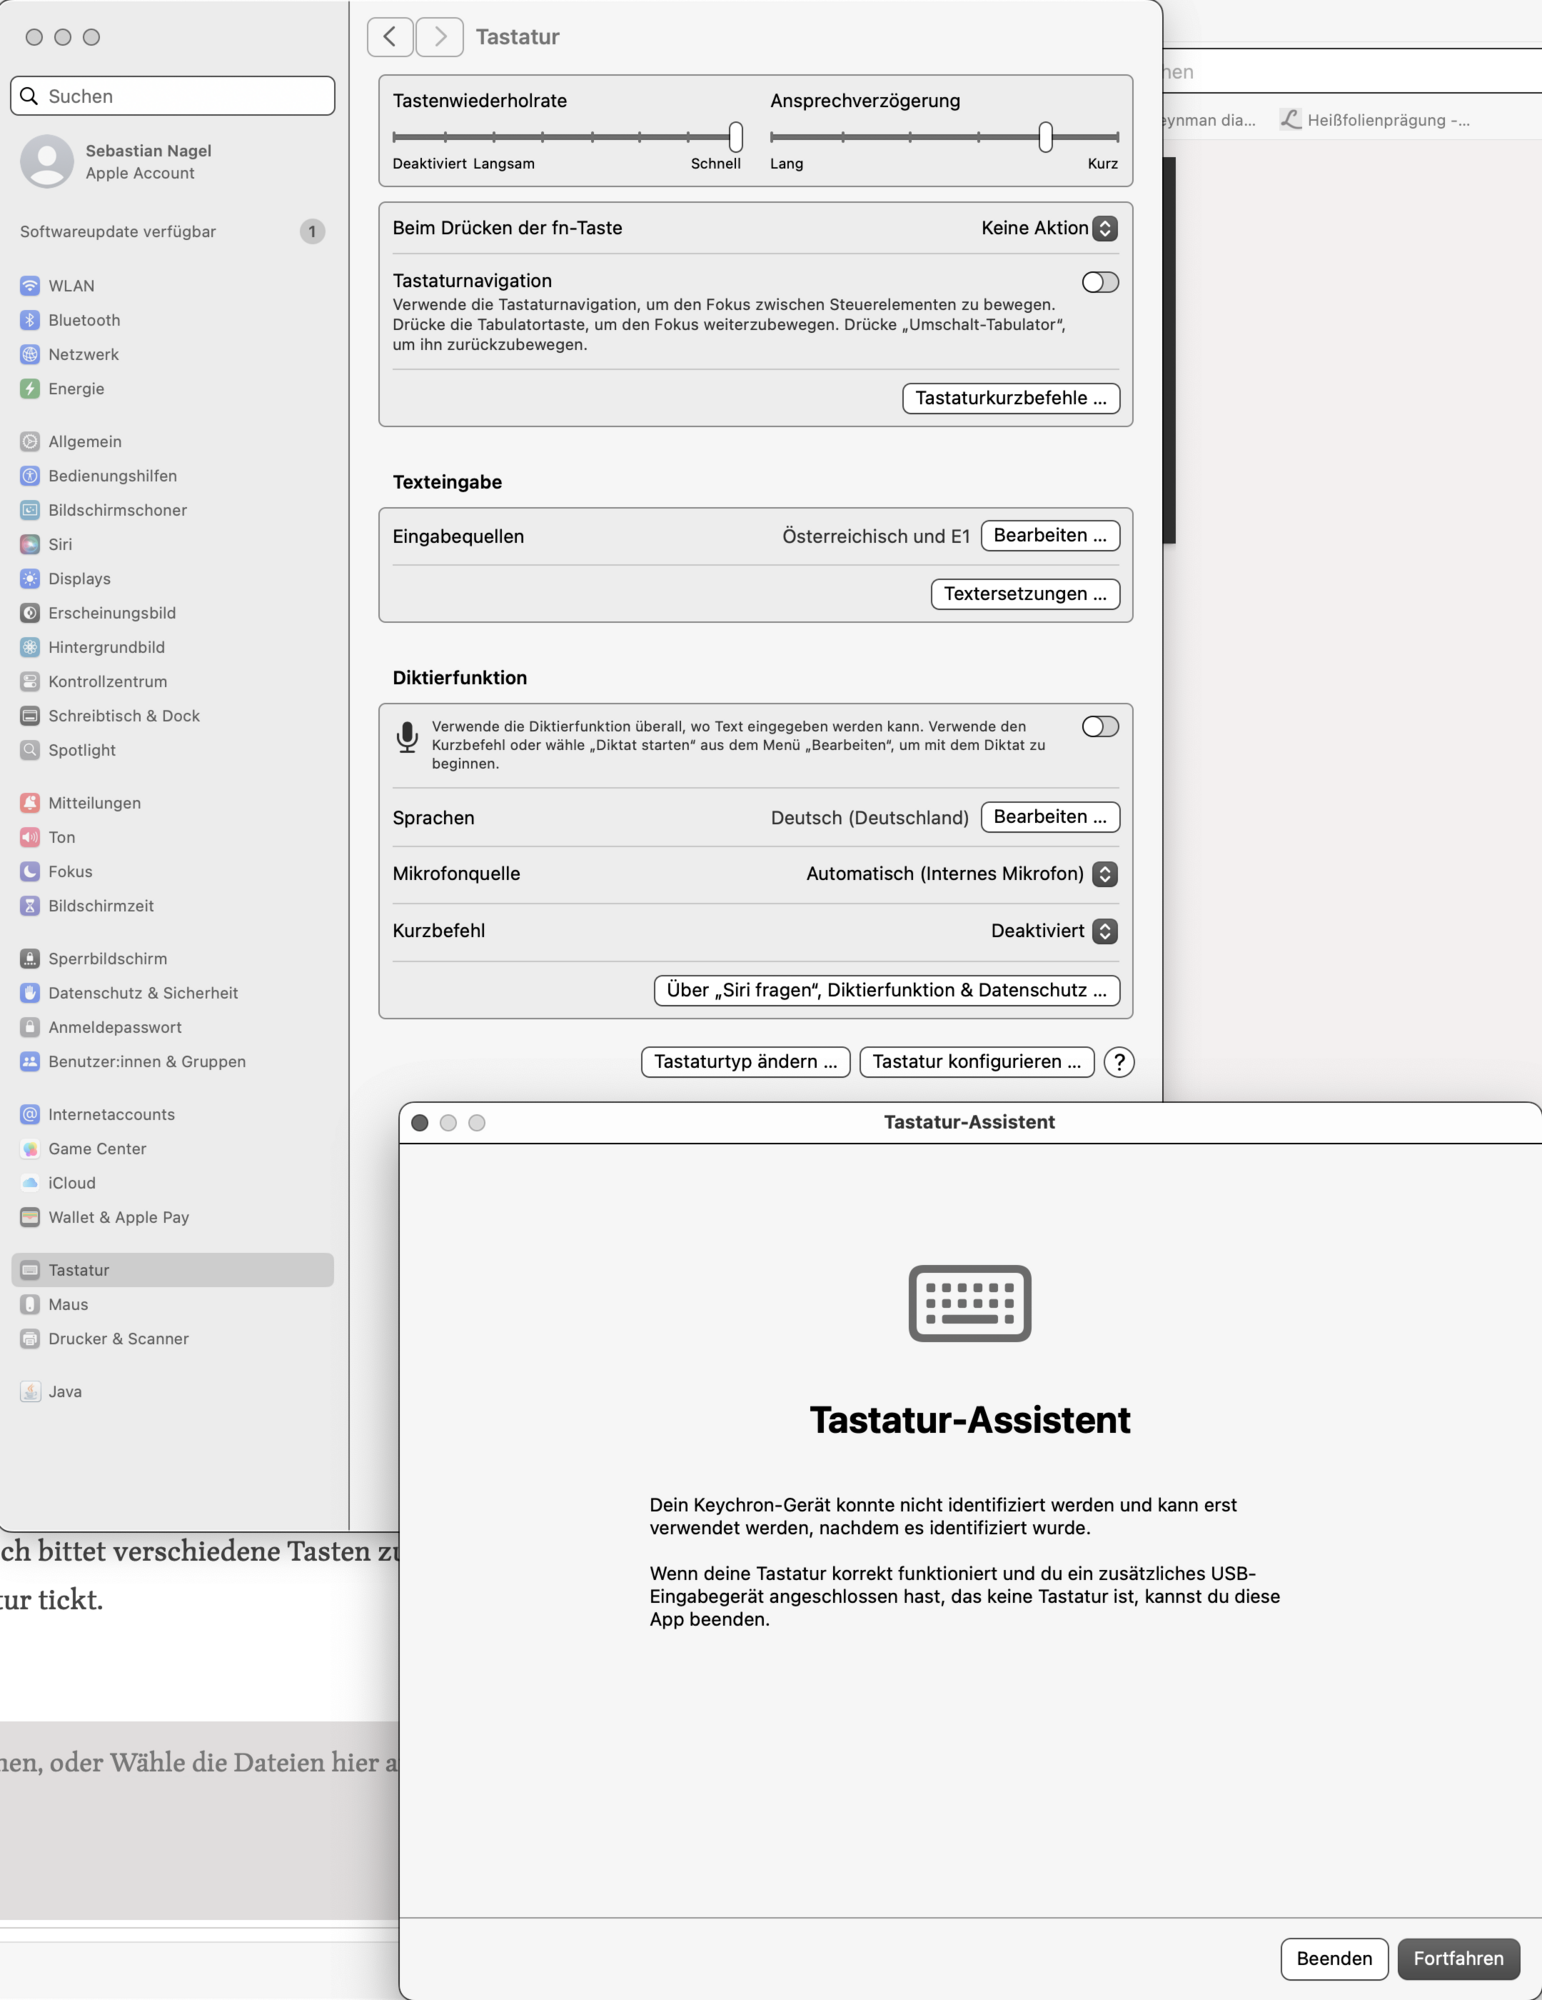Select the WLAN icon in sidebar
Image resolution: width=1542 pixels, height=2000 pixels.
30,286
